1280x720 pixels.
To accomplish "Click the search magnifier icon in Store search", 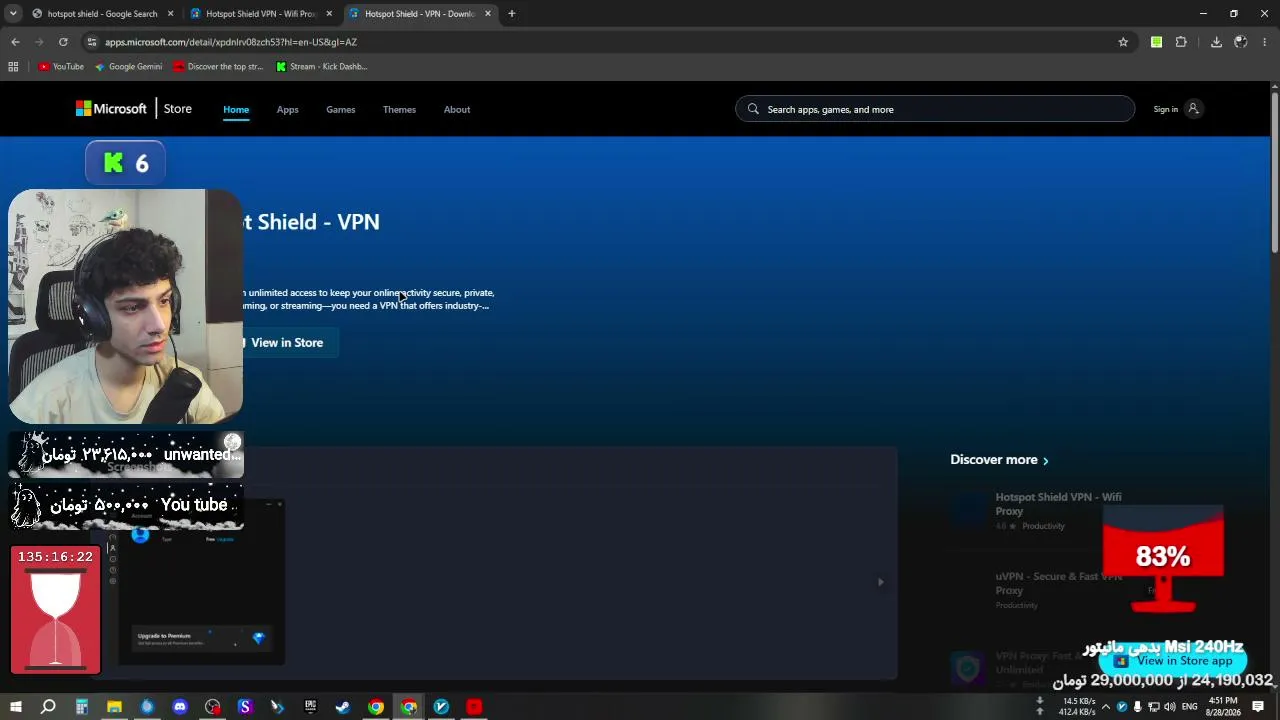I will click(x=753, y=109).
